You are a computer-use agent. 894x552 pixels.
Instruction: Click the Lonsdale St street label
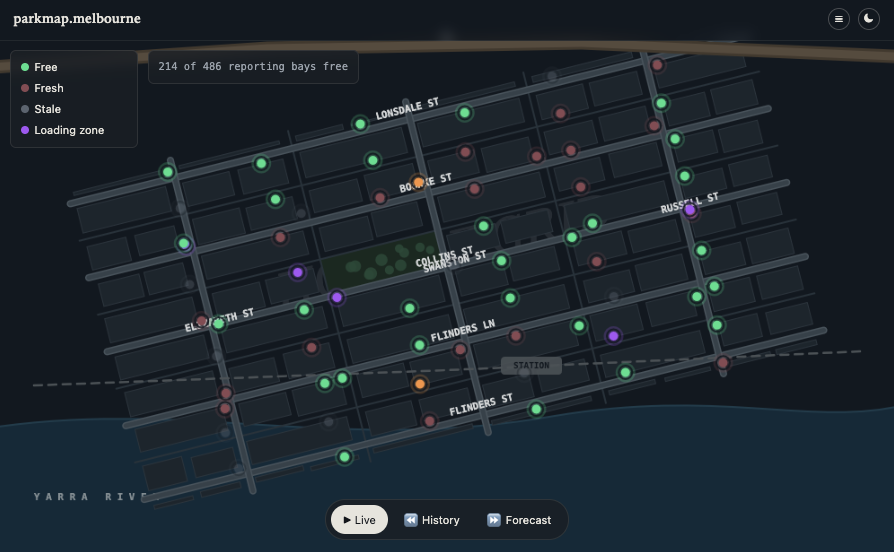[407, 109]
